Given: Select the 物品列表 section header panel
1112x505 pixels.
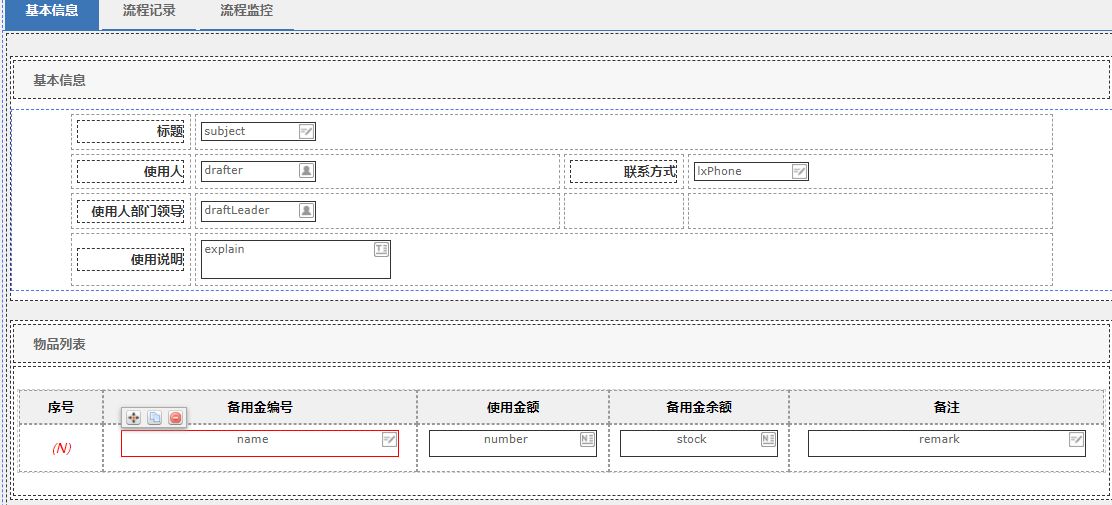Looking at the screenshot, I should pos(561,345).
